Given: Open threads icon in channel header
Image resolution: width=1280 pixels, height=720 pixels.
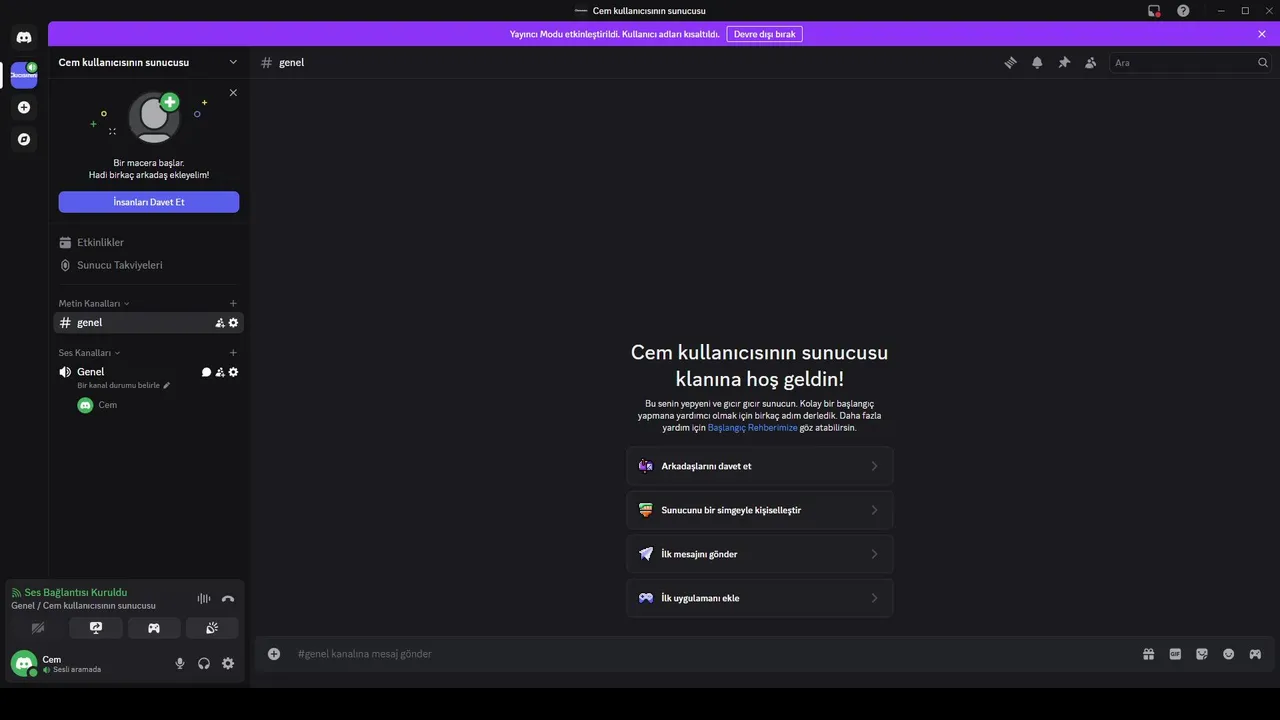Looking at the screenshot, I should pyautogui.click(x=1010, y=62).
